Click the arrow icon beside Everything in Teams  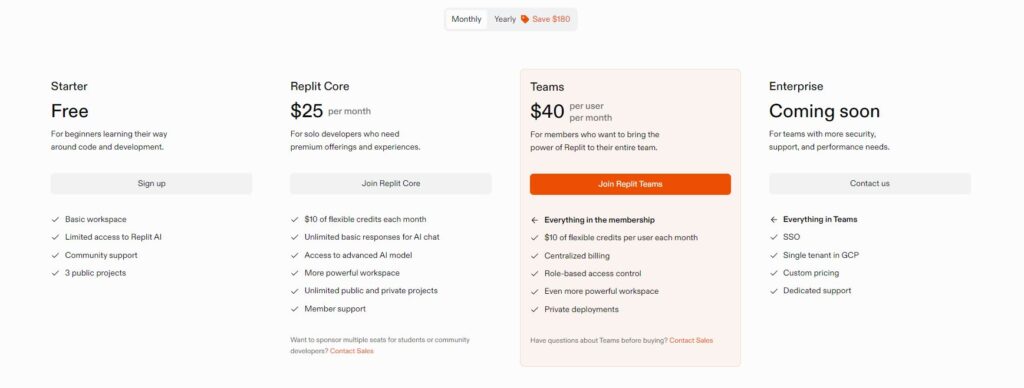click(774, 219)
